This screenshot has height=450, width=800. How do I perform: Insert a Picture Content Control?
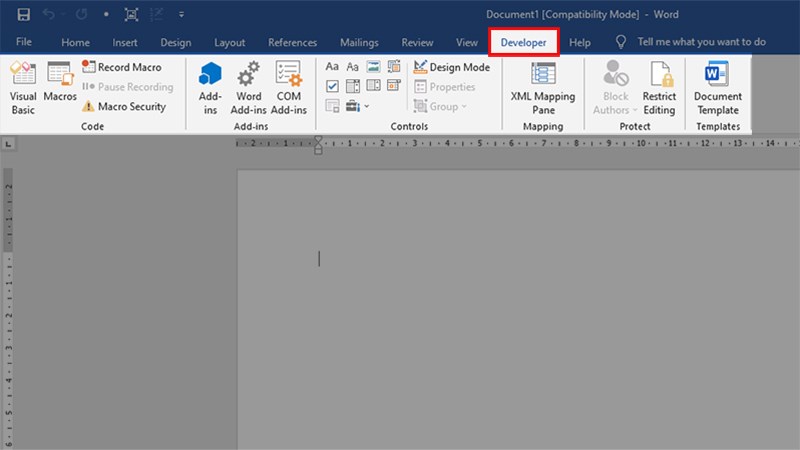(372, 67)
